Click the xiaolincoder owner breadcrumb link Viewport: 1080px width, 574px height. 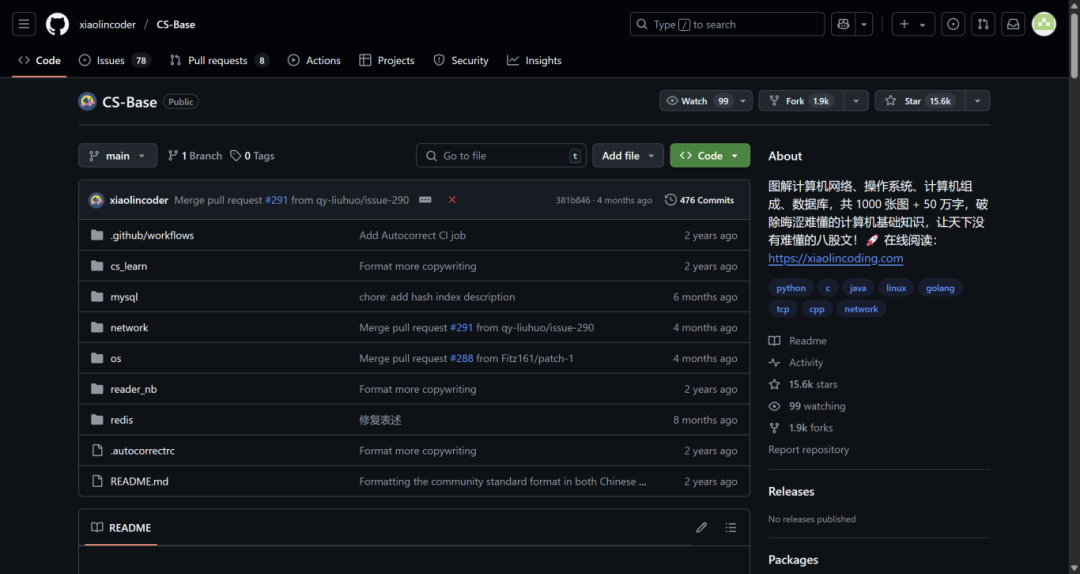tap(107, 24)
